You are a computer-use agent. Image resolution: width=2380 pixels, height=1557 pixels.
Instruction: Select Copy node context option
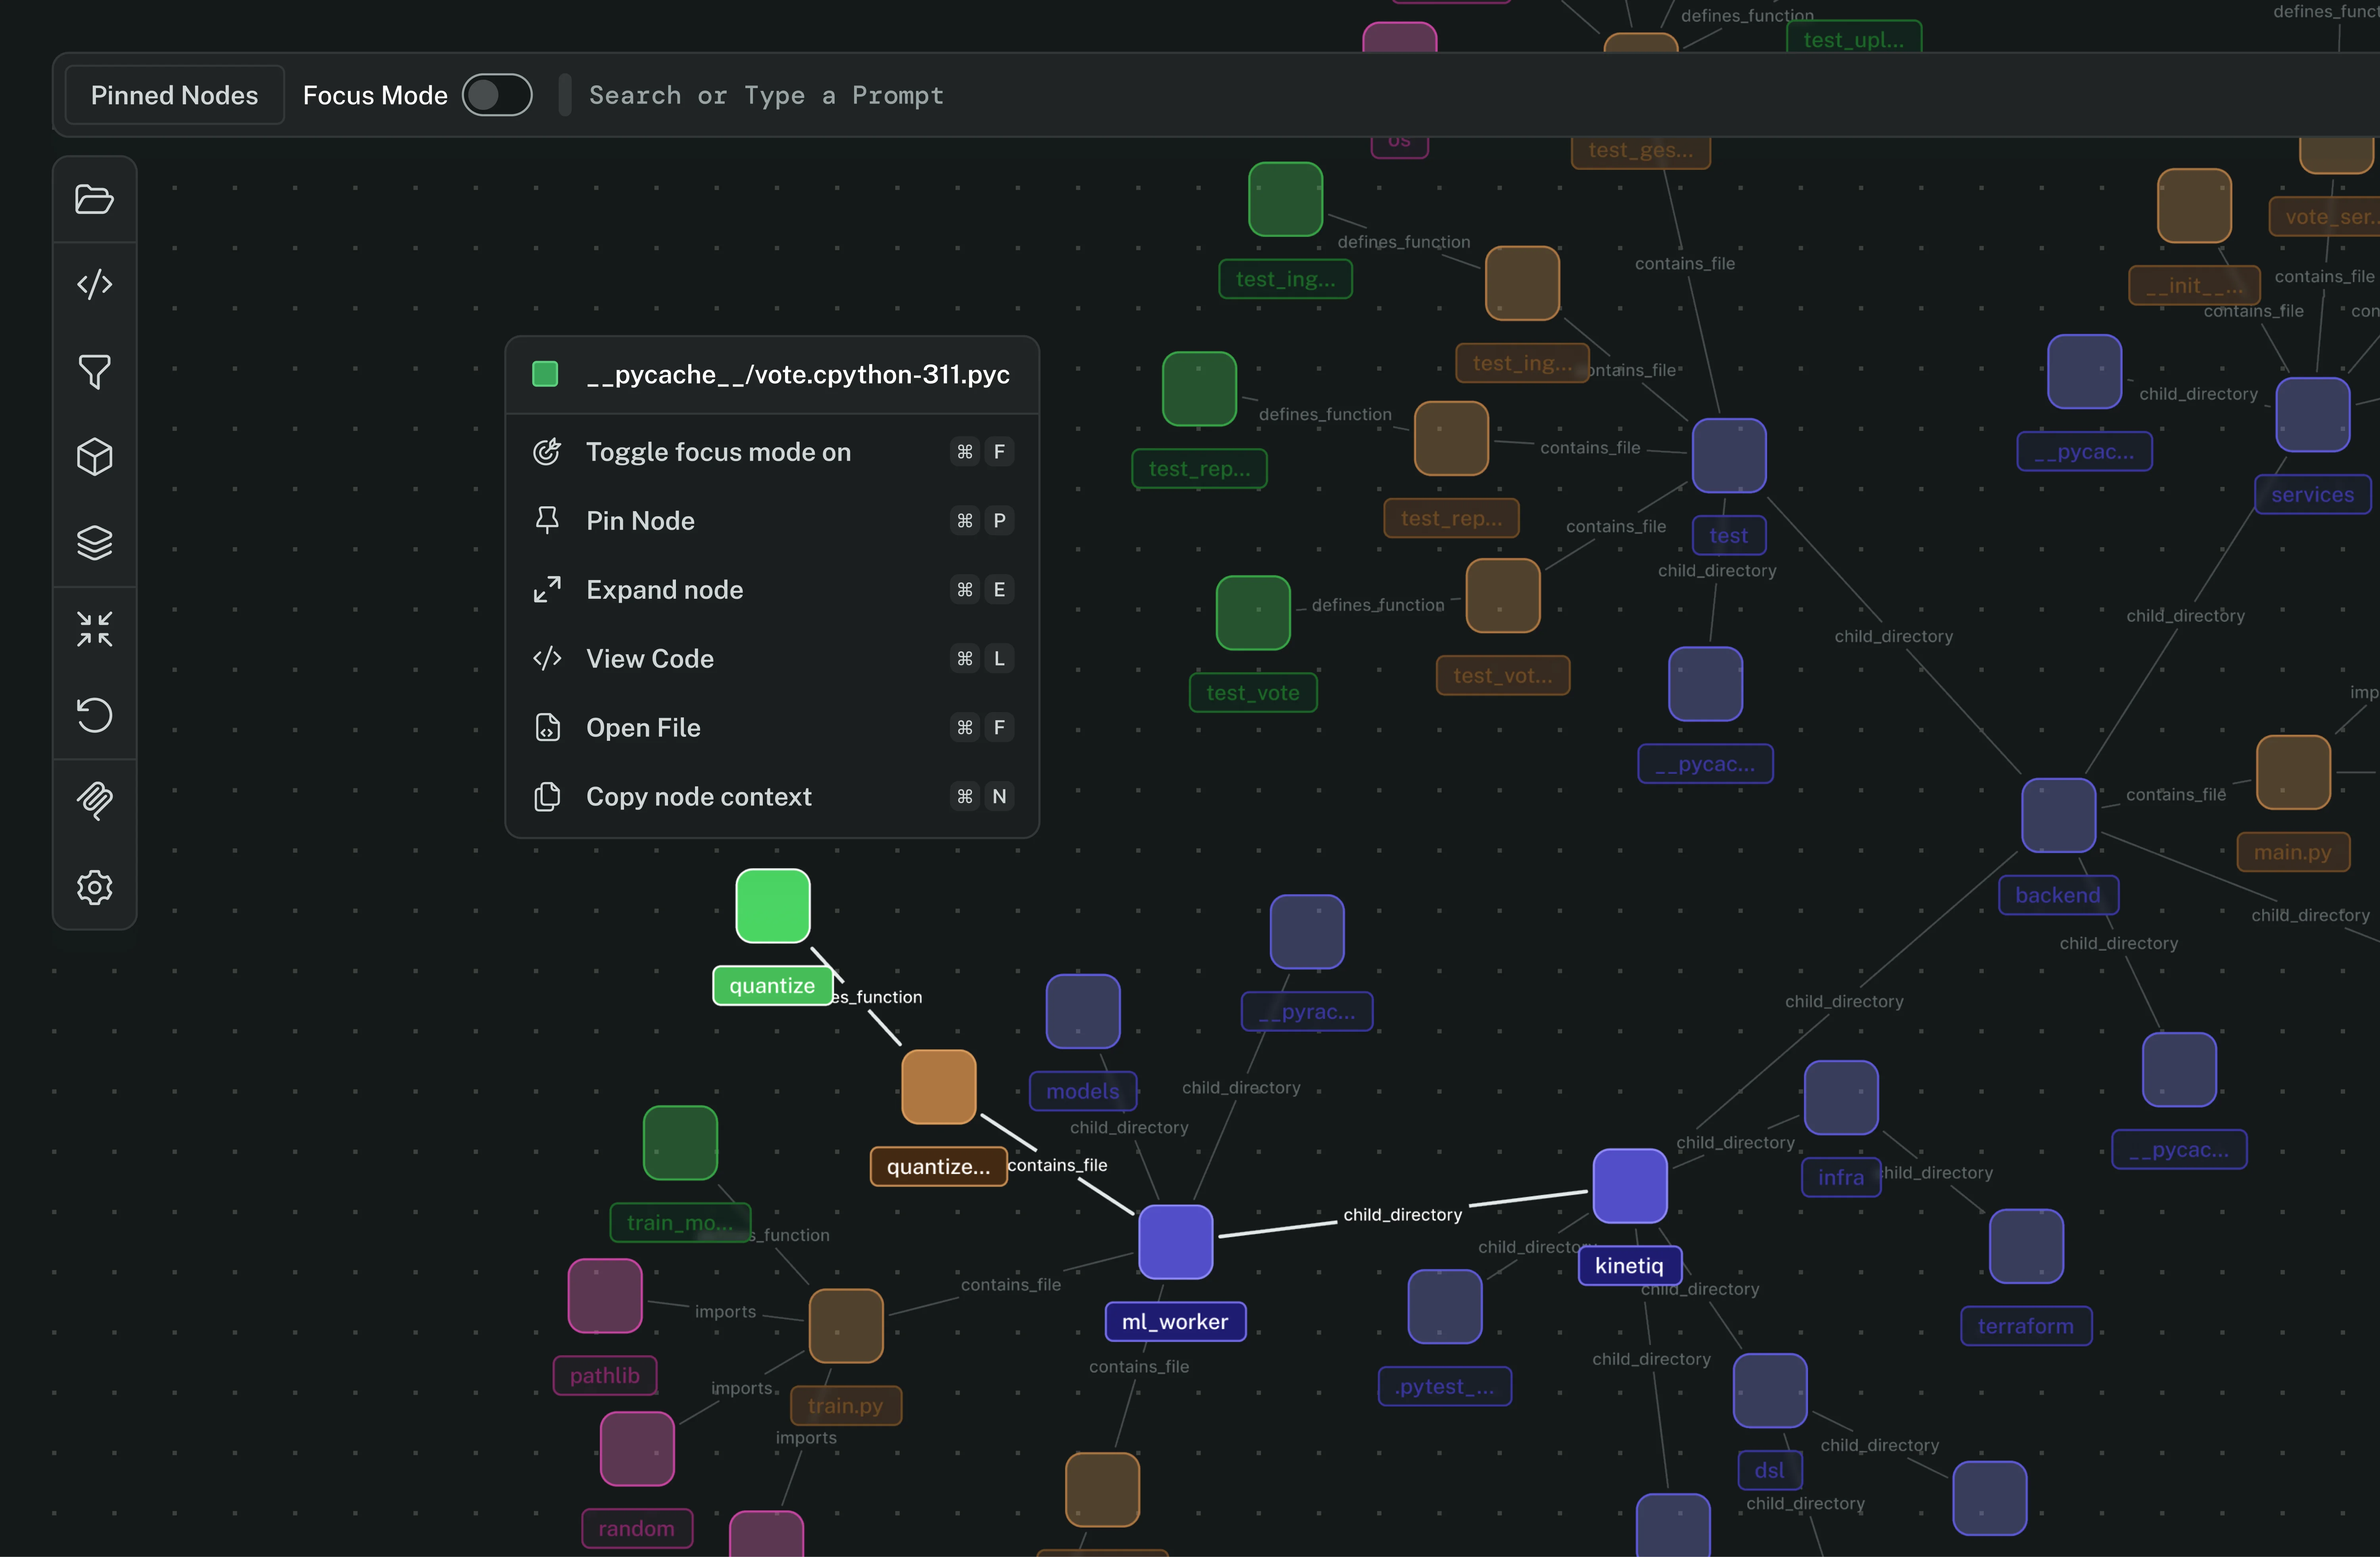pos(772,797)
